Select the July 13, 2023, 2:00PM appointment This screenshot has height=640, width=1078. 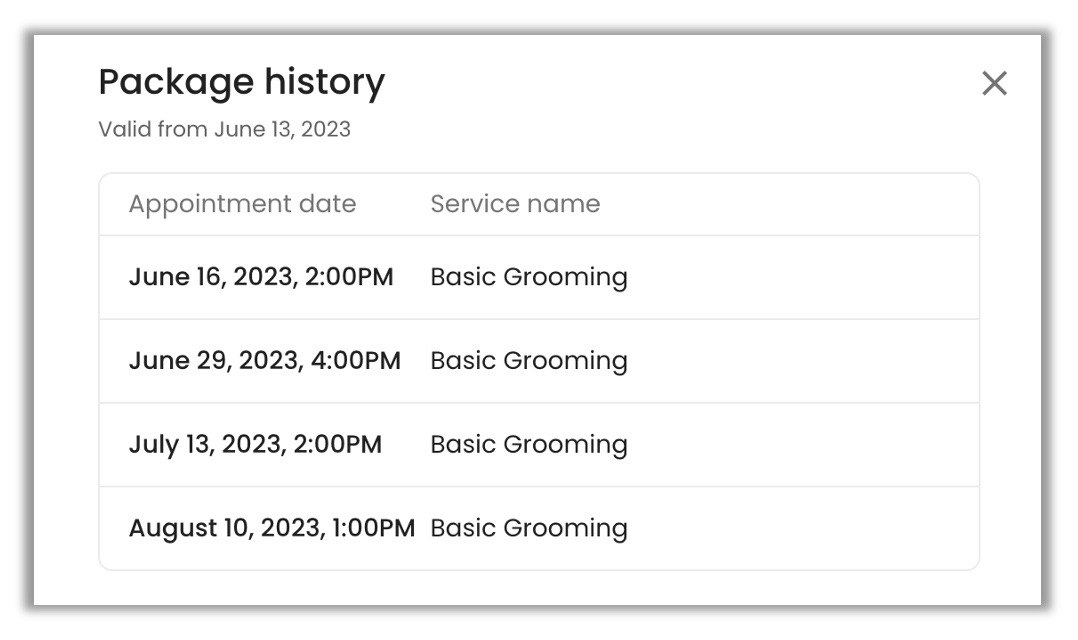[255, 445]
